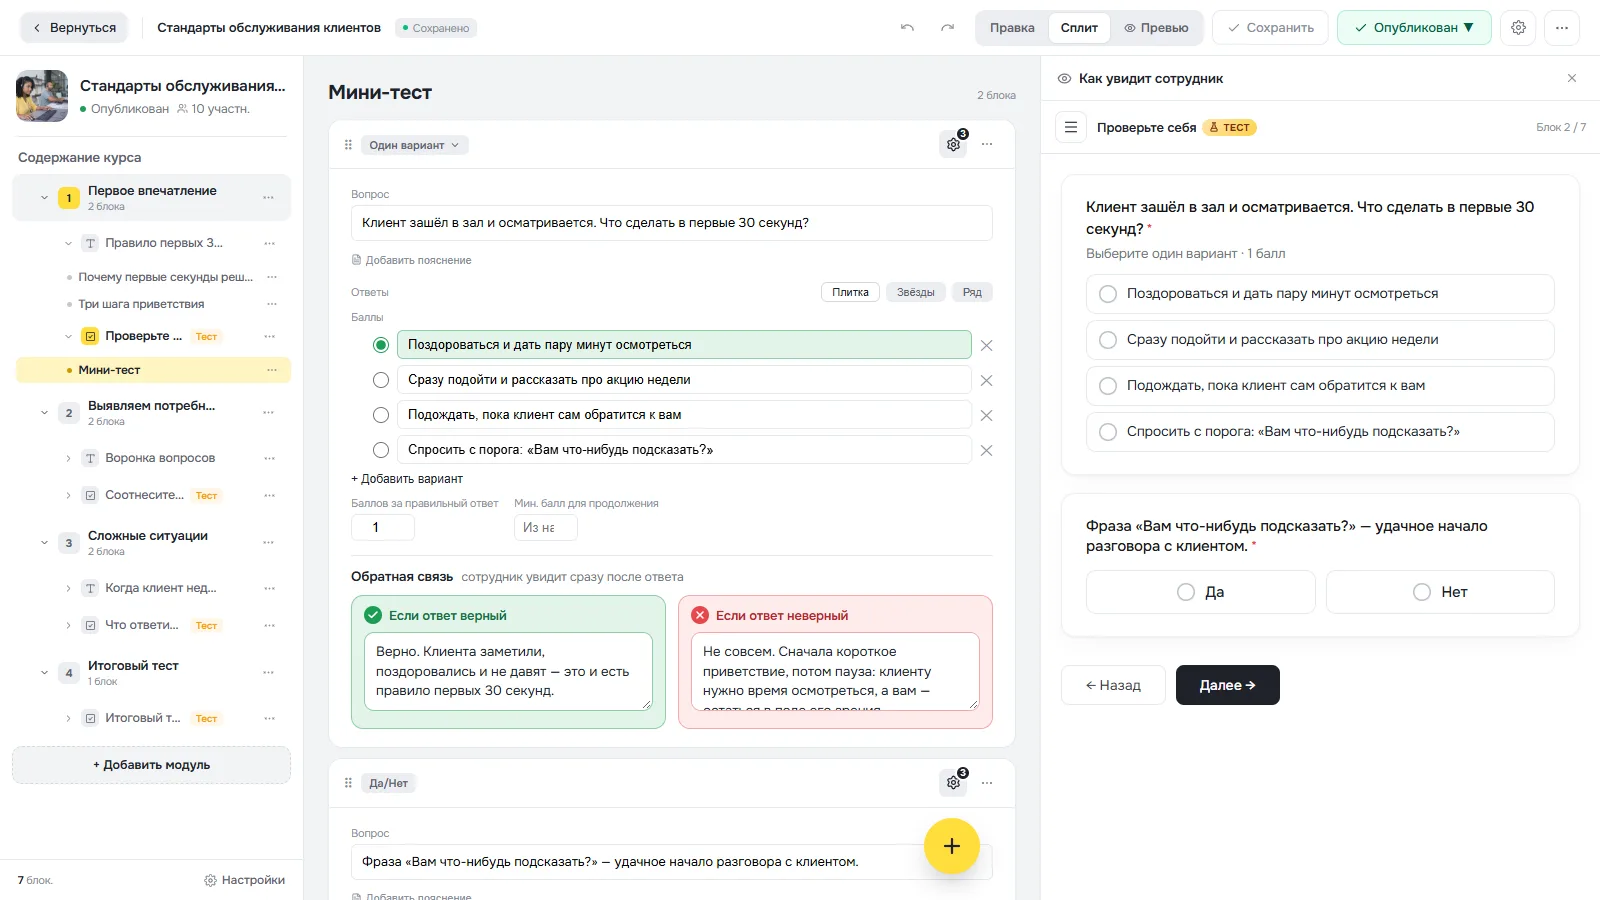The image size is (1600, 900).
Task: Click the course cover thumbnail image
Action: click(x=42, y=96)
